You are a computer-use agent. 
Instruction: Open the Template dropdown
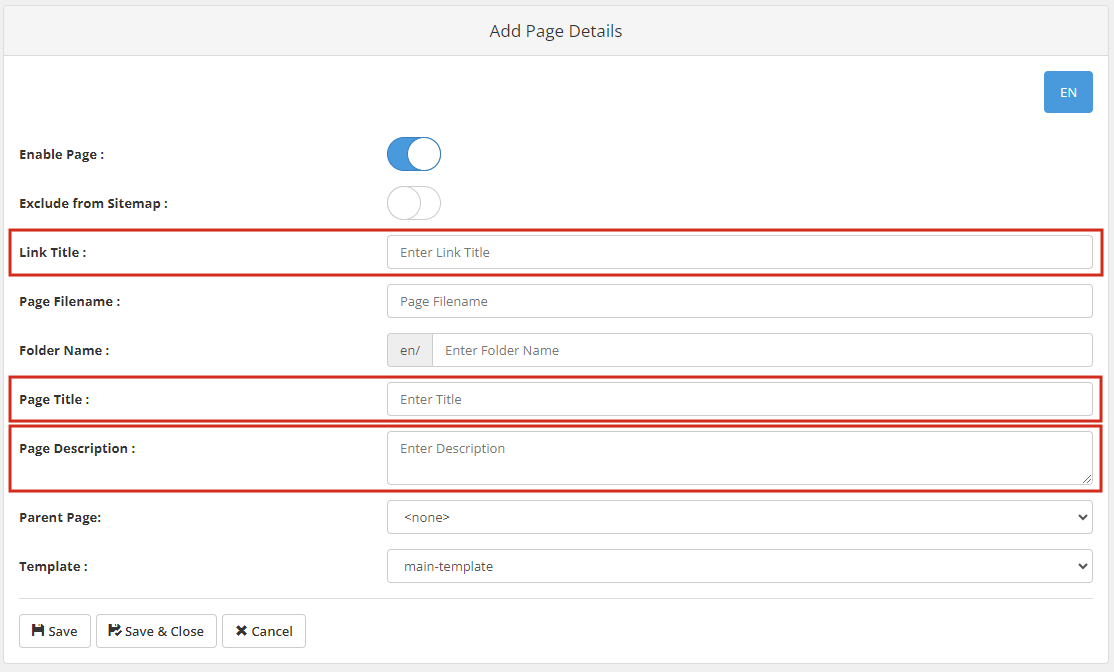pos(739,566)
